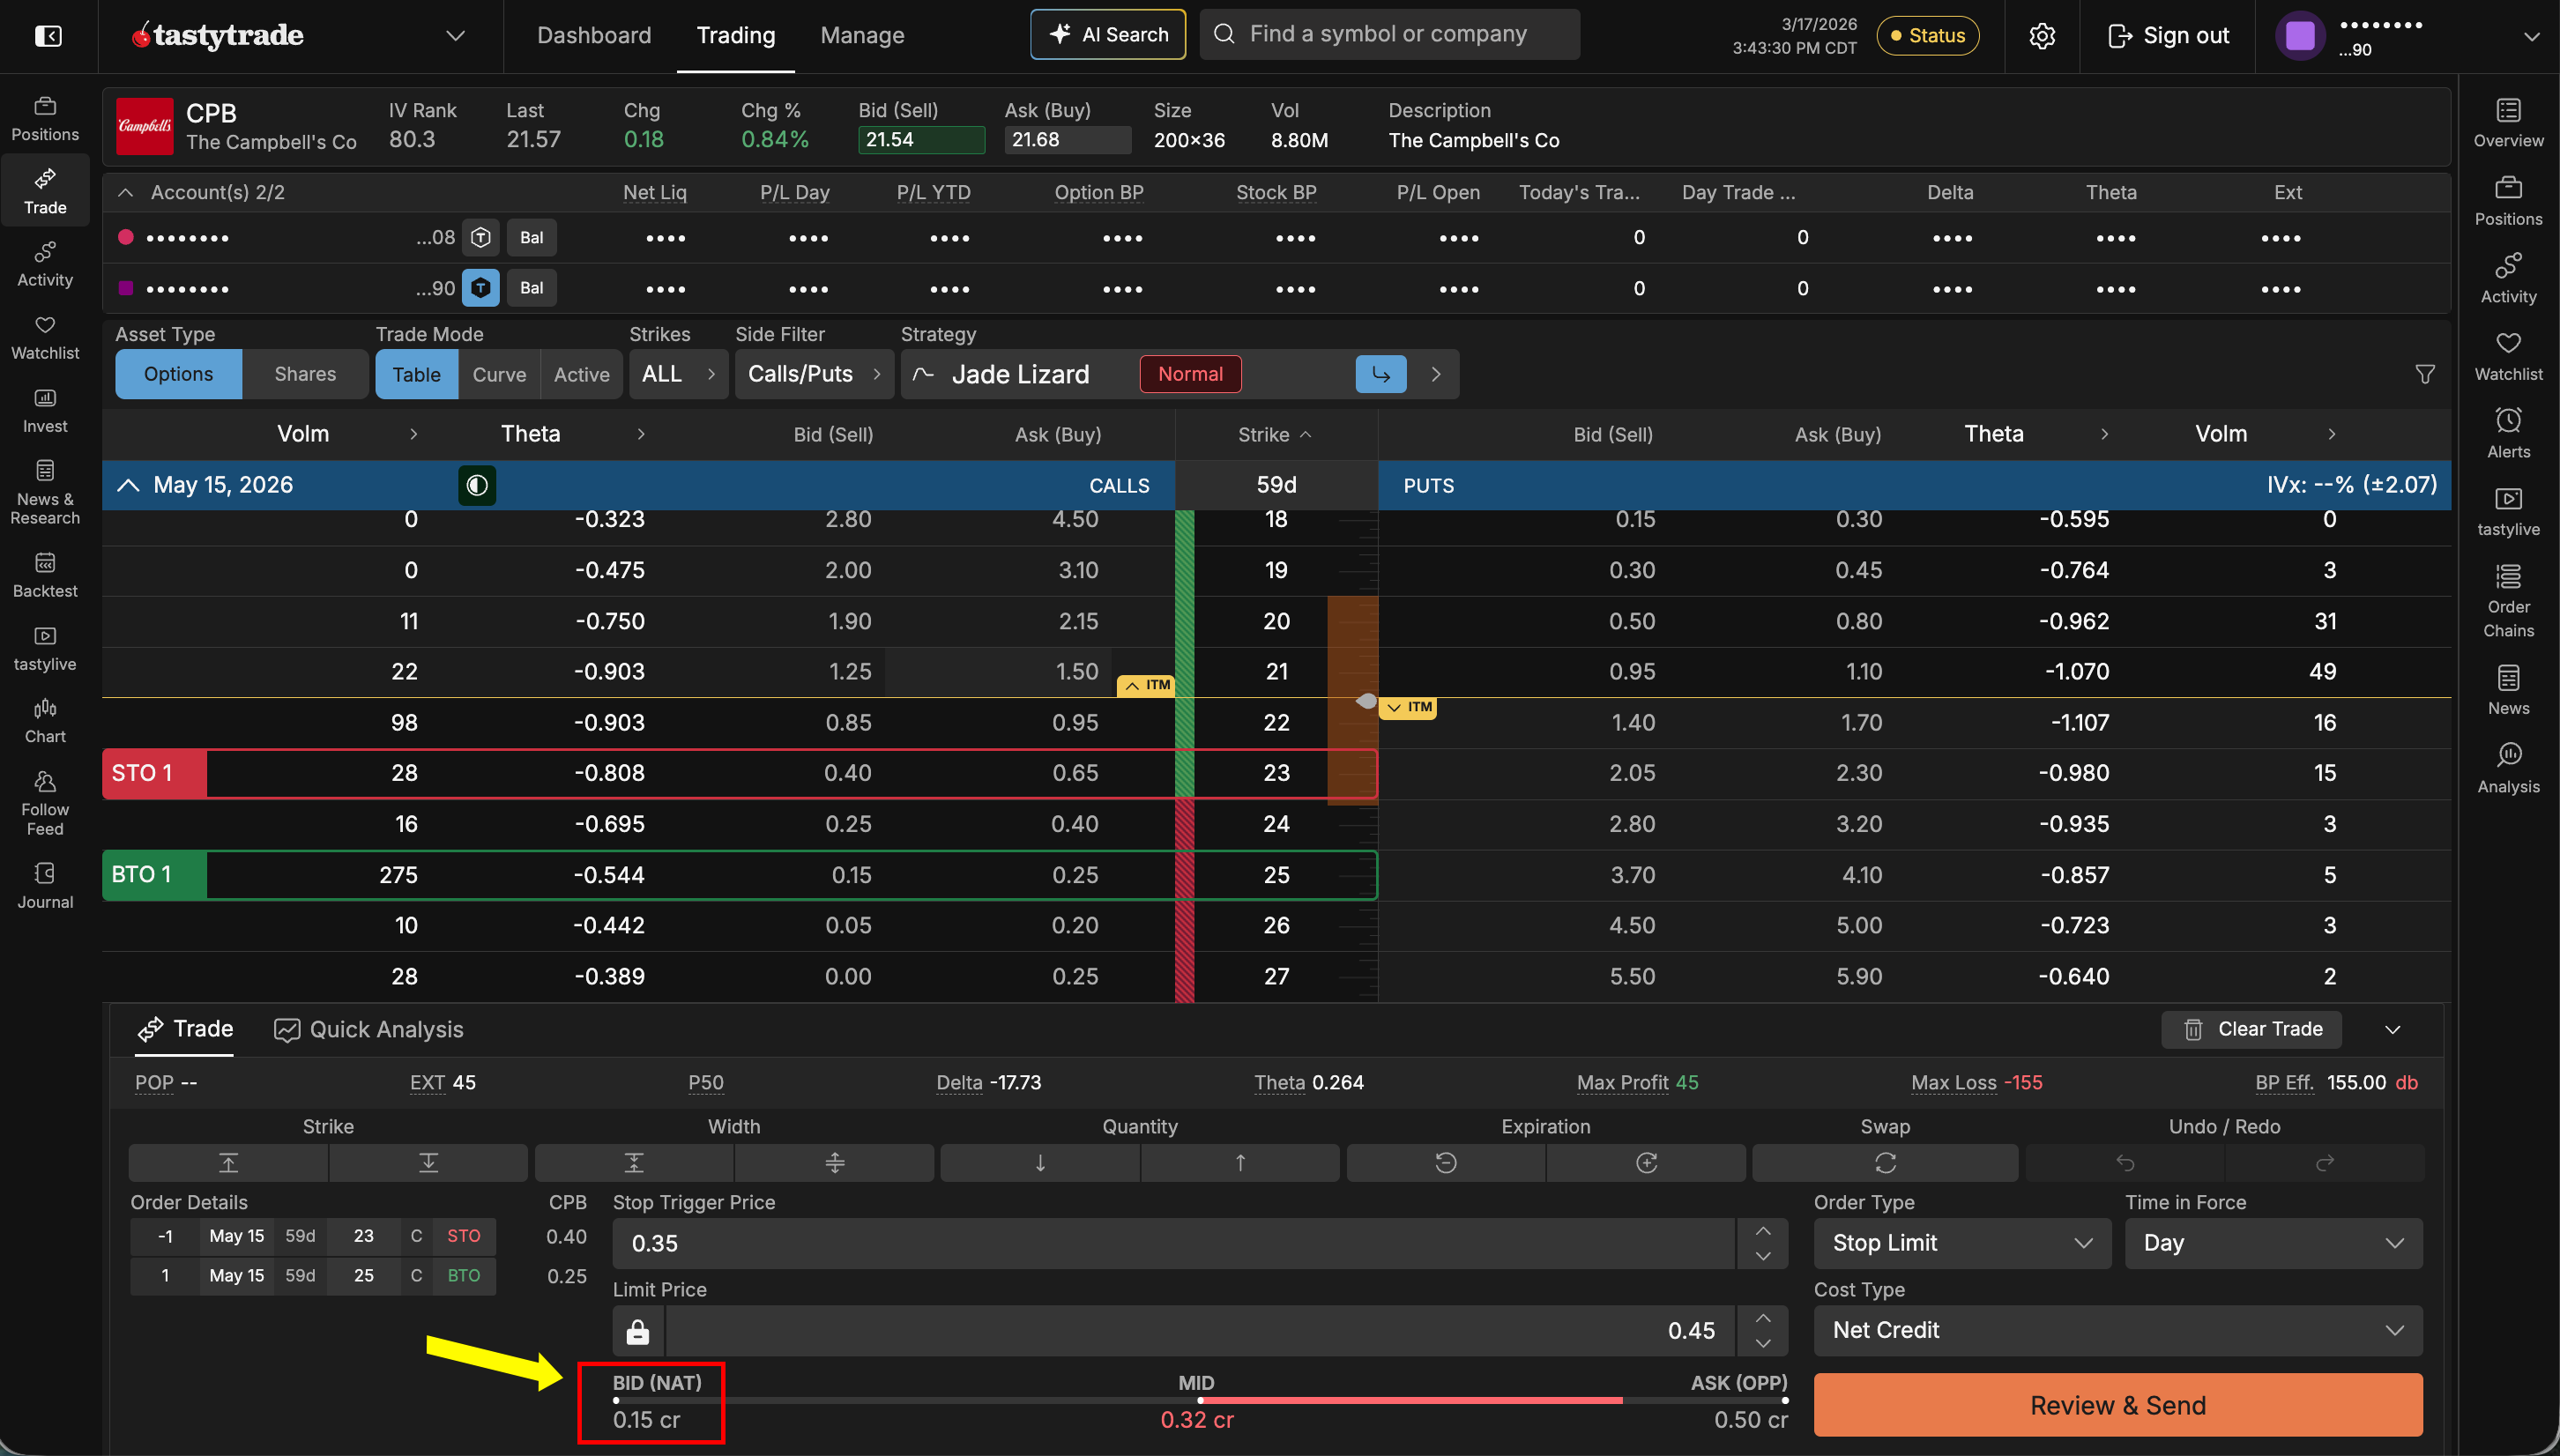Open Strikes ALL selector
2560x1456 pixels.
click(x=679, y=374)
